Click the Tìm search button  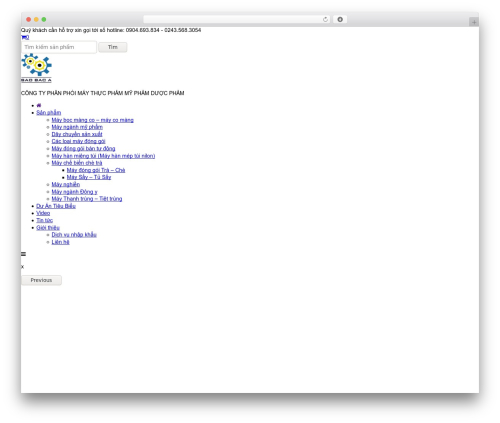point(113,47)
